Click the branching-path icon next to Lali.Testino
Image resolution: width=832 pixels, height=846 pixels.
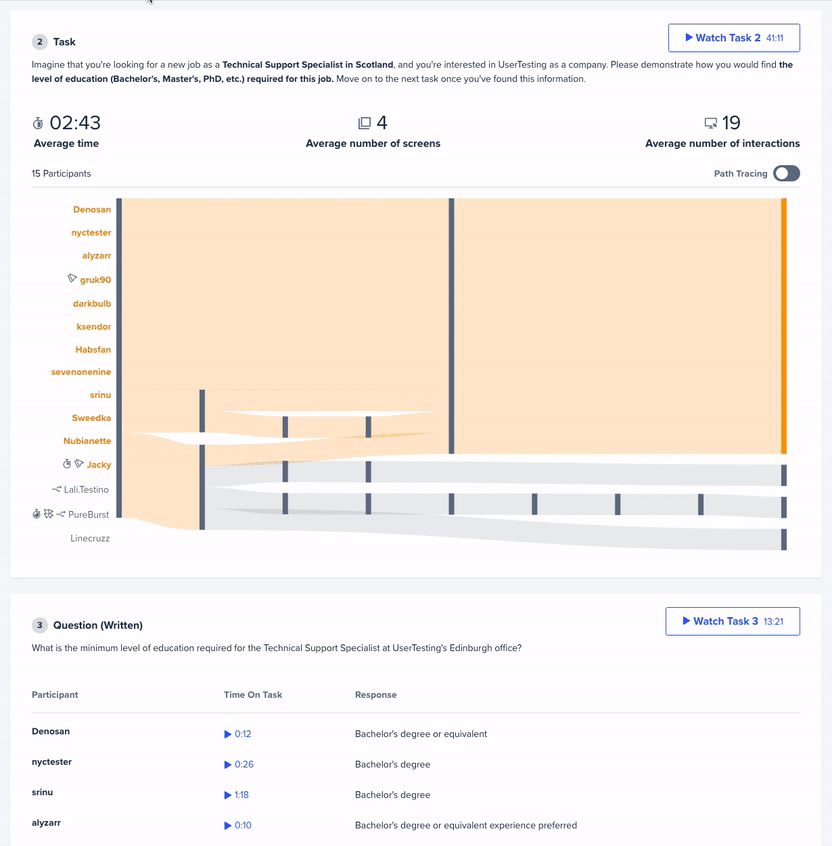[57, 489]
